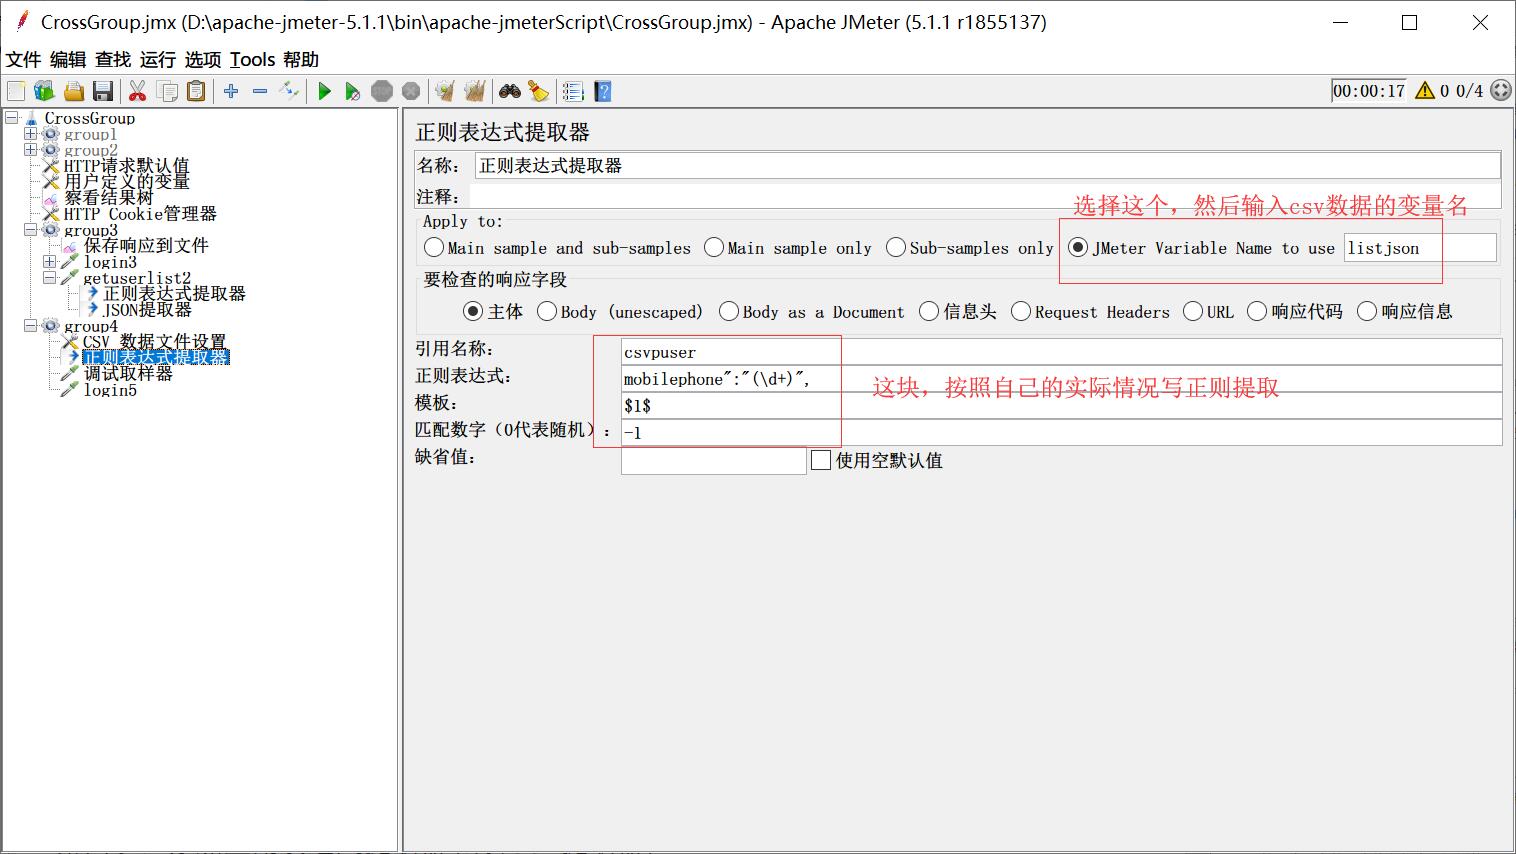The height and width of the screenshot is (854, 1516).
Task: Open the Tools menu
Action: click(x=251, y=60)
